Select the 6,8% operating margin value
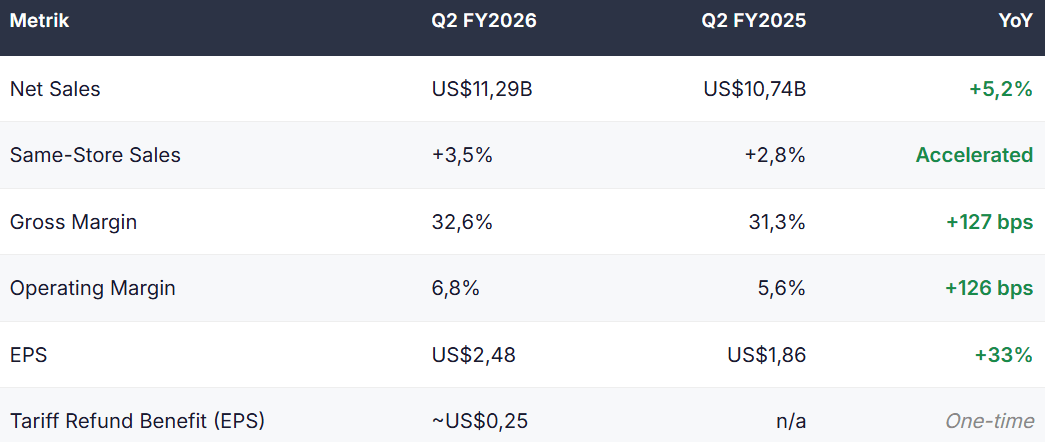Image resolution: width=1045 pixels, height=442 pixels. point(455,289)
